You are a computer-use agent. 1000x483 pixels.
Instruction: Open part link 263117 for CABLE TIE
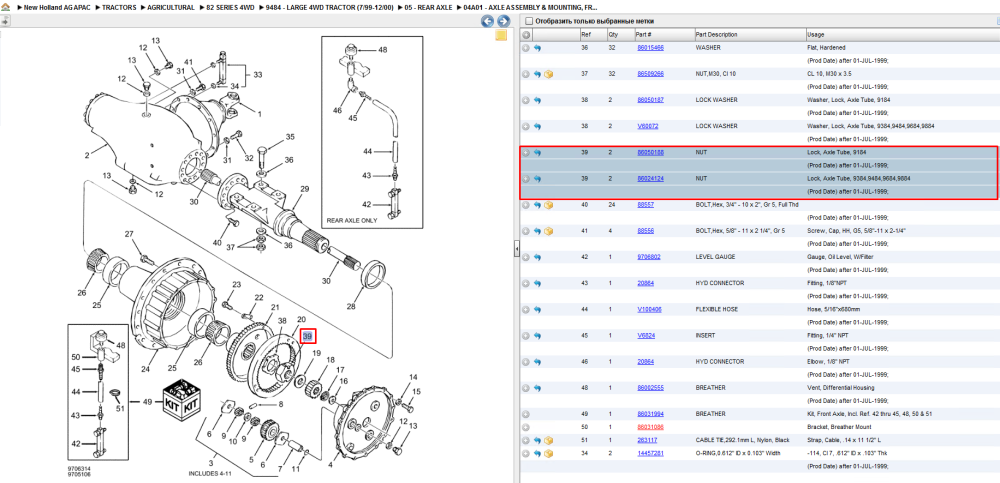pos(648,440)
